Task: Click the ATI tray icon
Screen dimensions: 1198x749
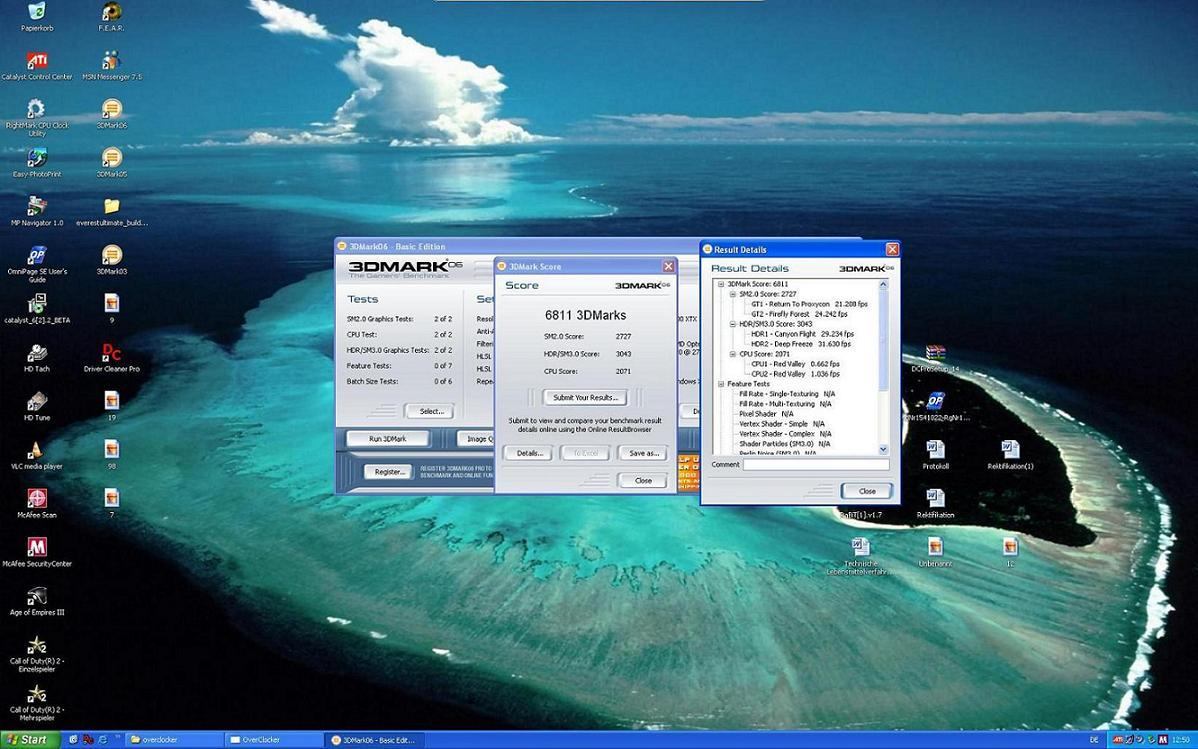Action: tap(1118, 740)
